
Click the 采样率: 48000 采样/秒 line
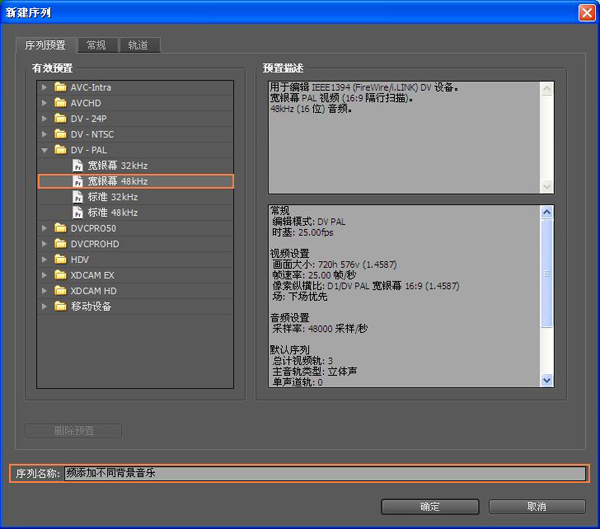click(x=320, y=328)
